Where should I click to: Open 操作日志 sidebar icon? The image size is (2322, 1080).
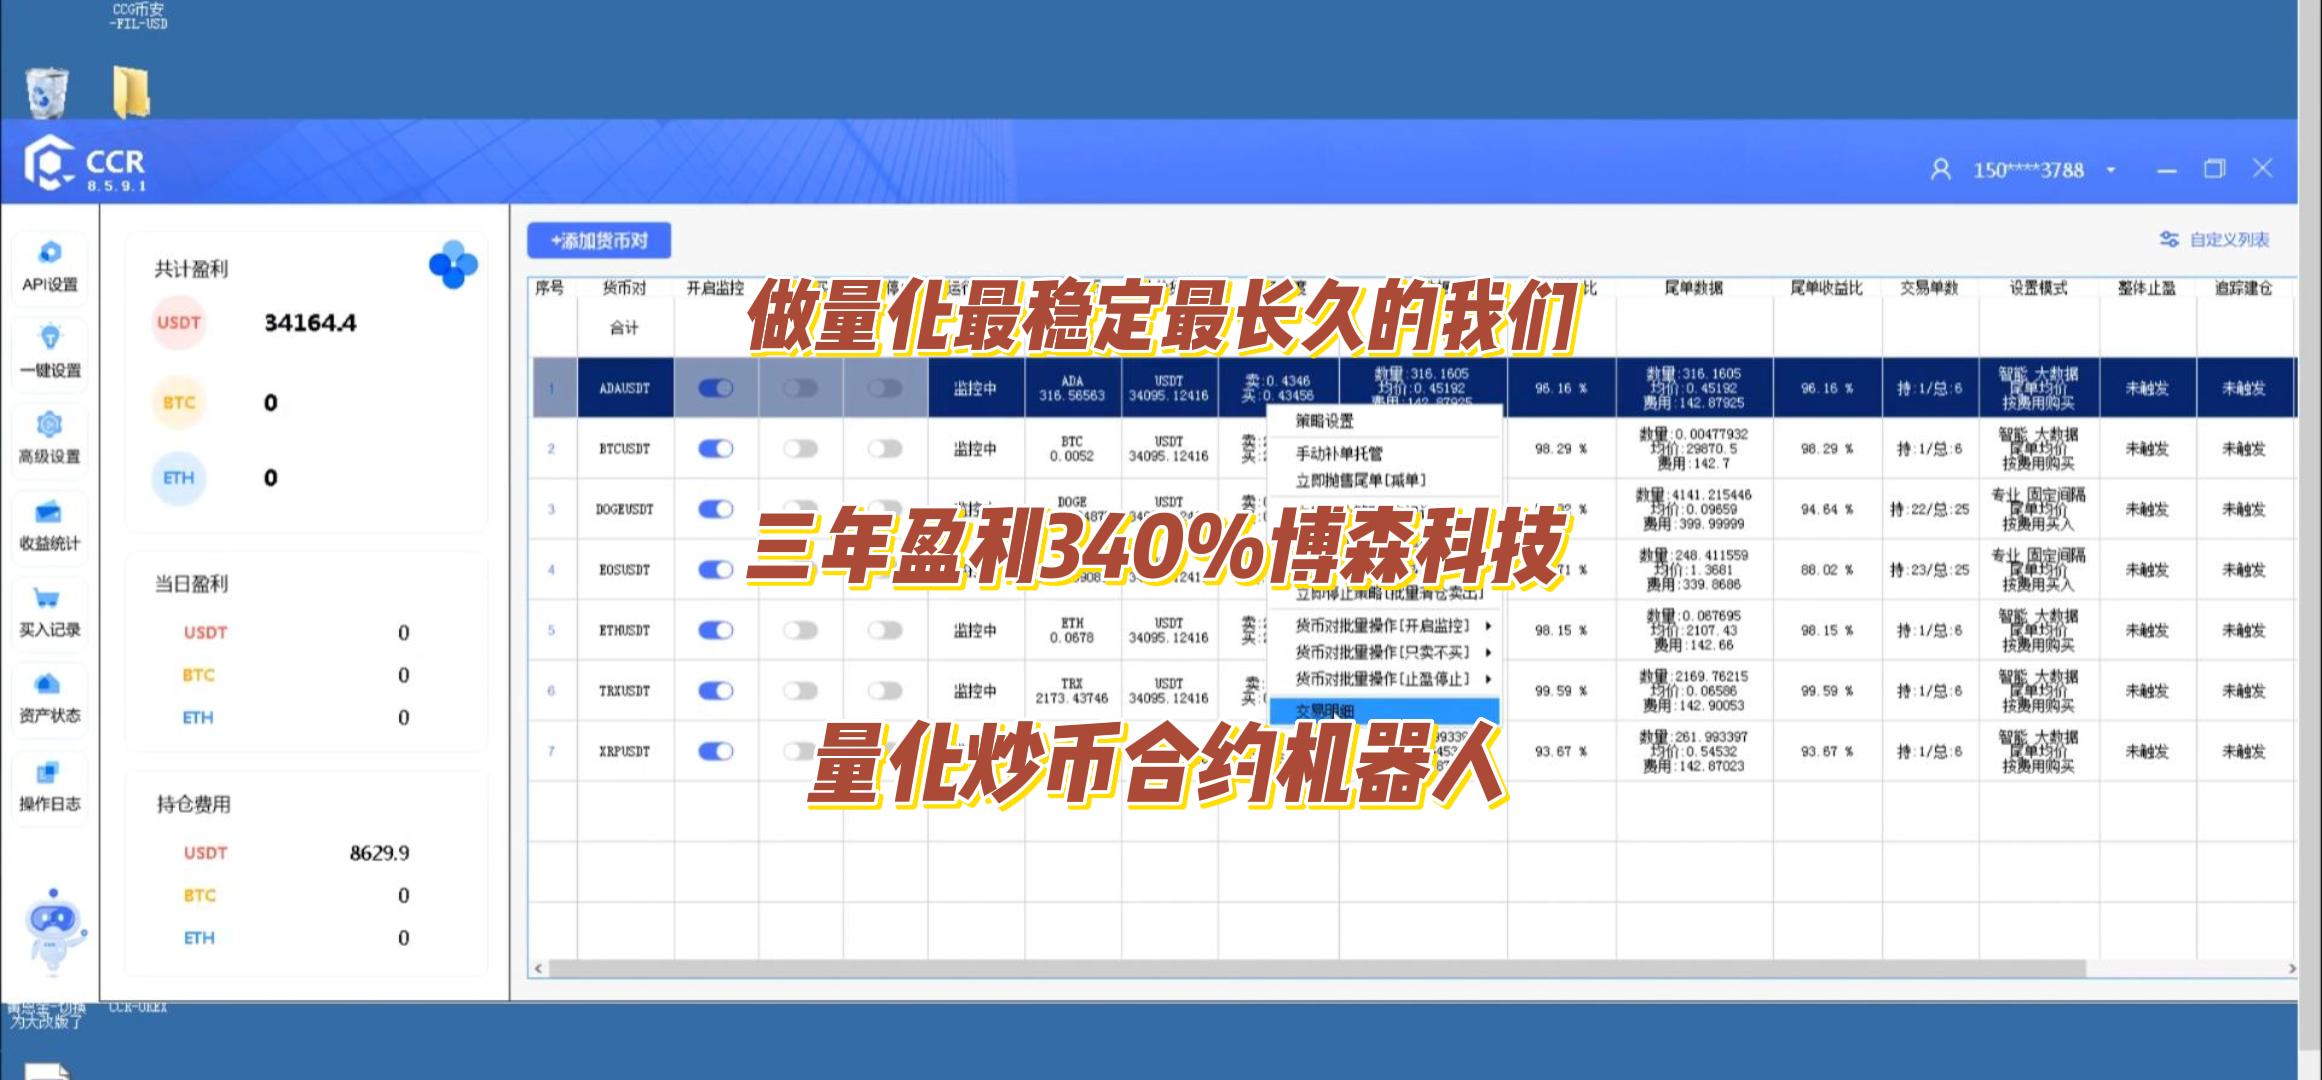(x=50, y=774)
